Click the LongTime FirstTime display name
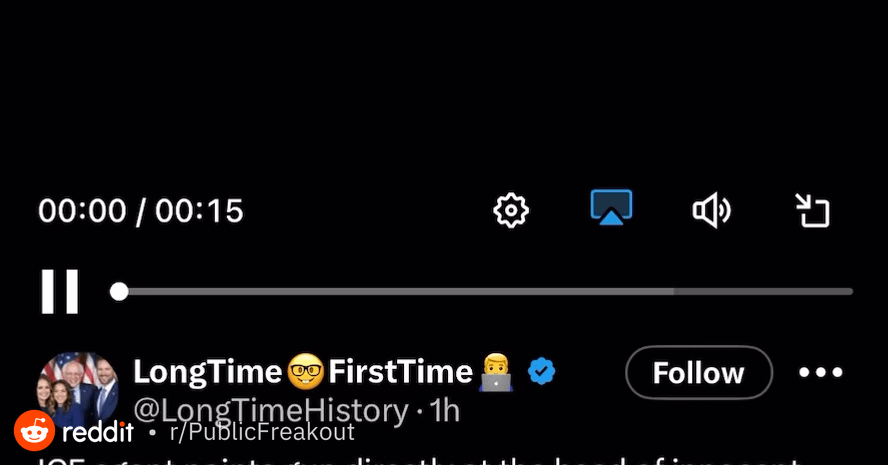888x465 pixels. coord(323,372)
